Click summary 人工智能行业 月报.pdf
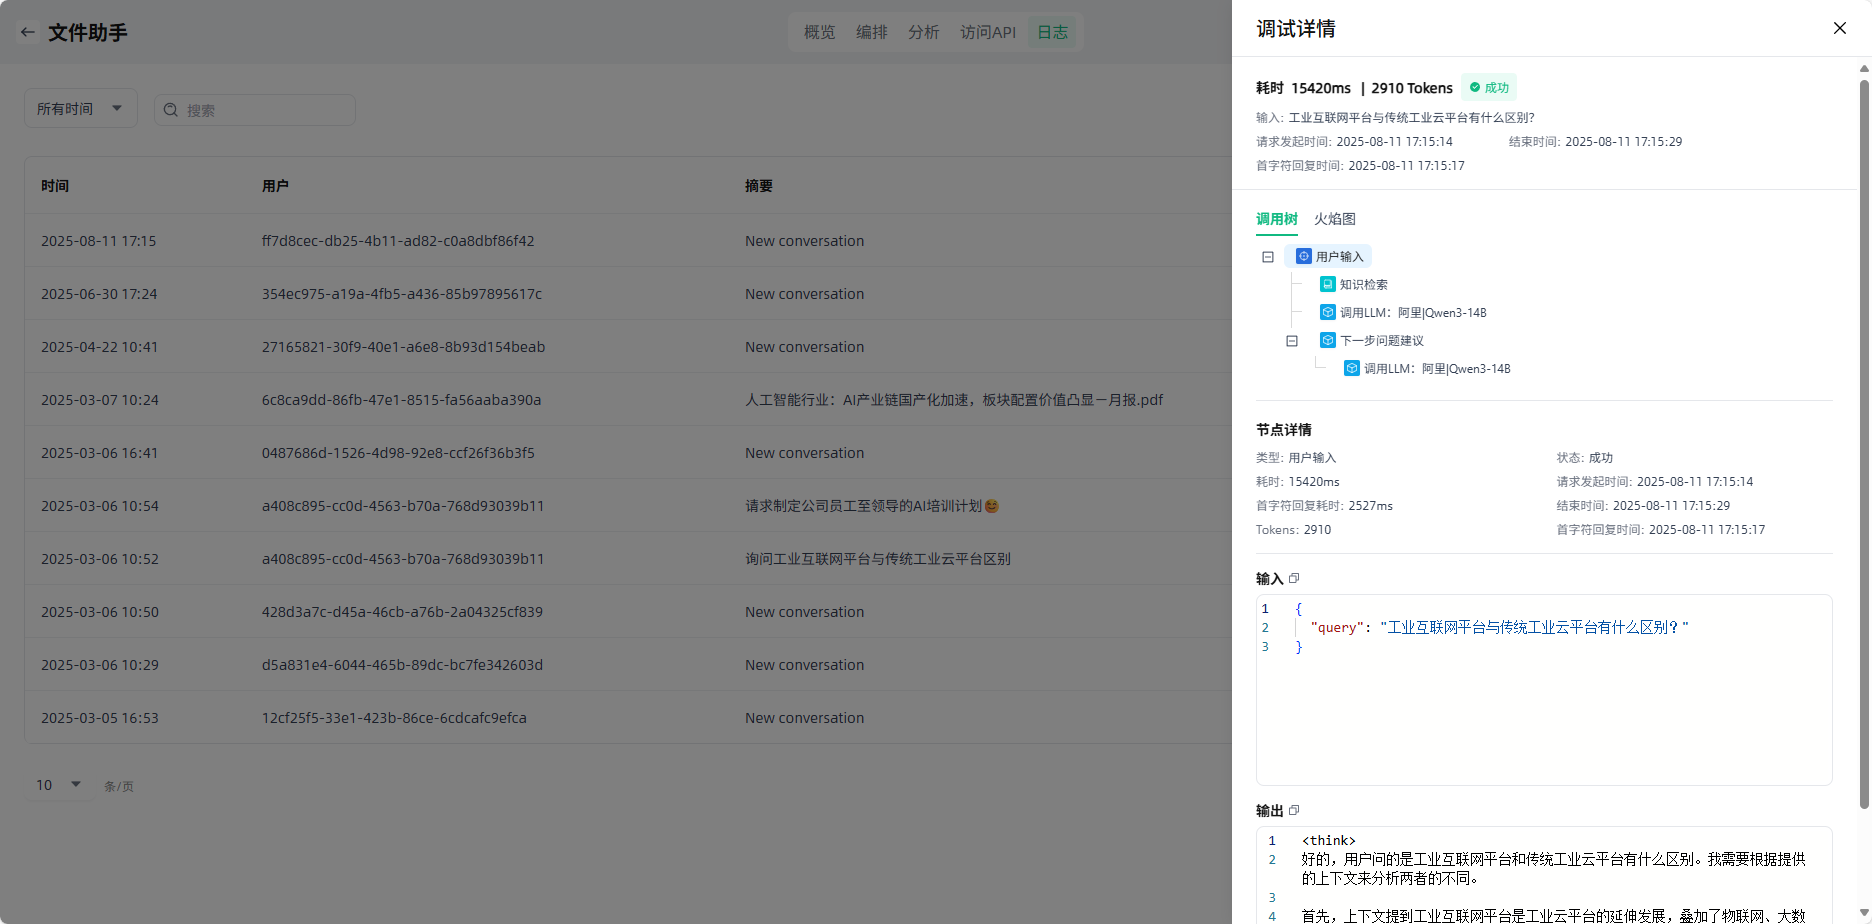1872x924 pixels. click(954, 399)
